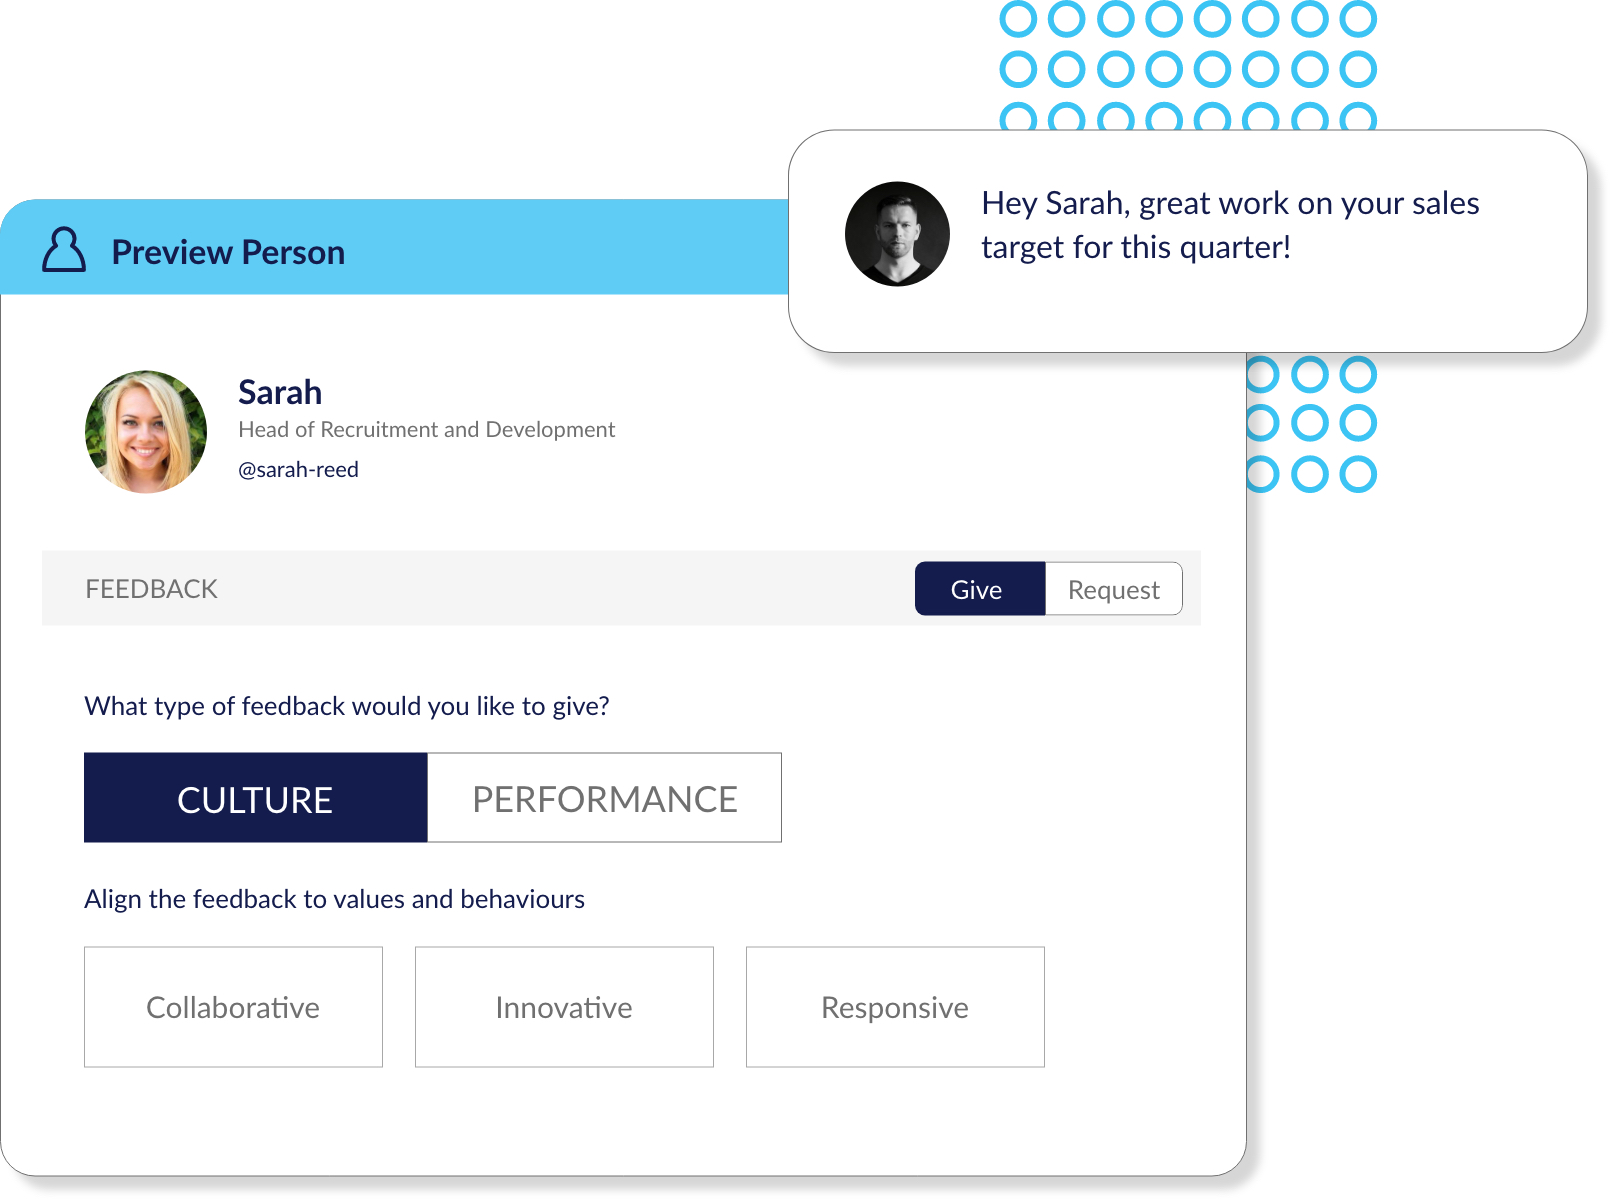1613x1202 pixels.
Task: Select the Innovative value
Action: point(564,1007)
